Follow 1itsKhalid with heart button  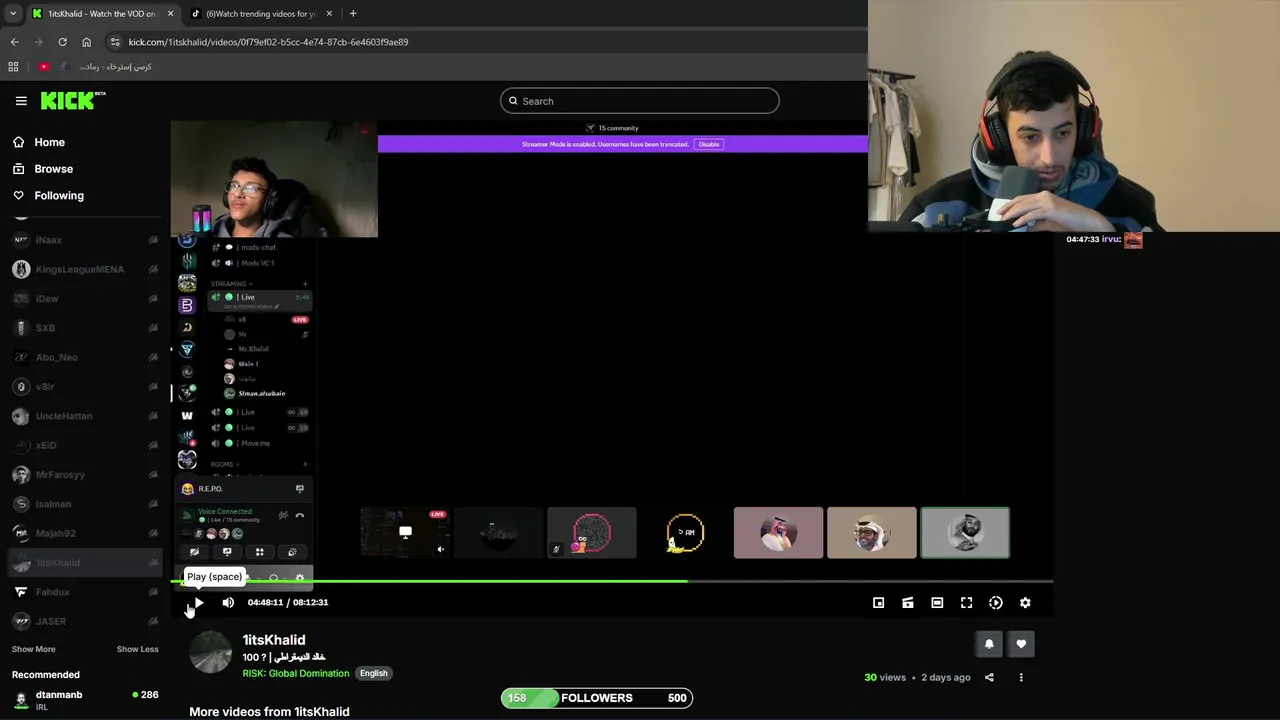point(1021,644)
